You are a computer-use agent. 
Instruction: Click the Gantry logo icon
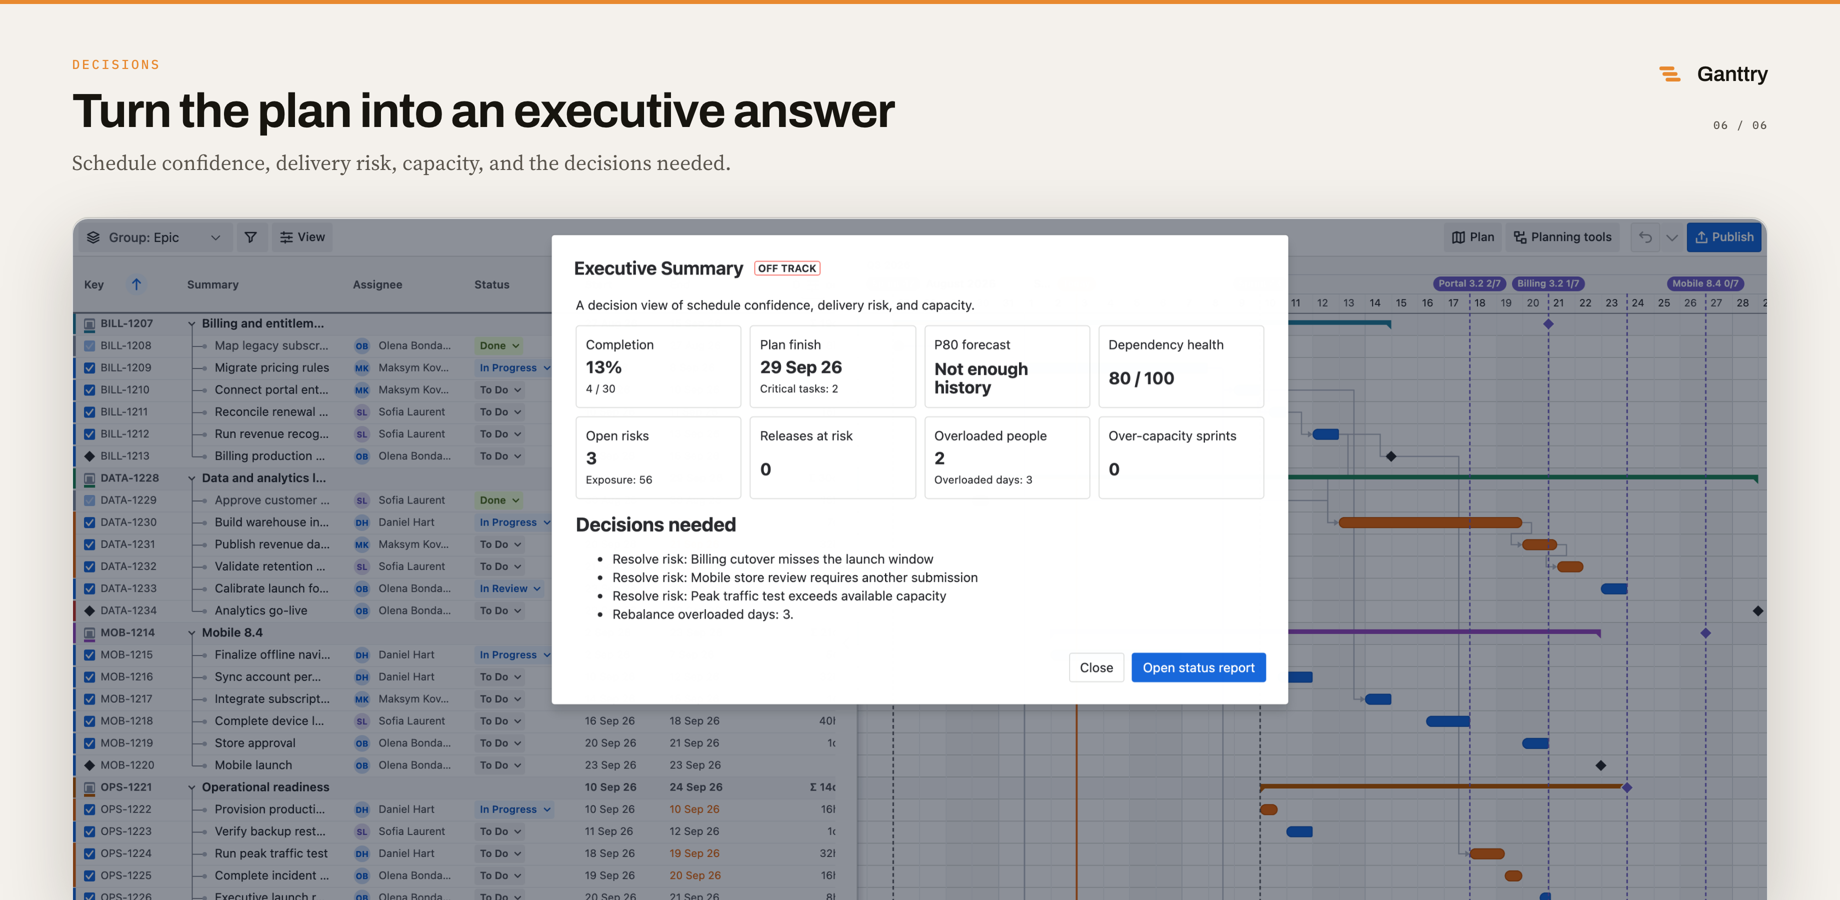pyautogui.click(x=1669, y=74)
